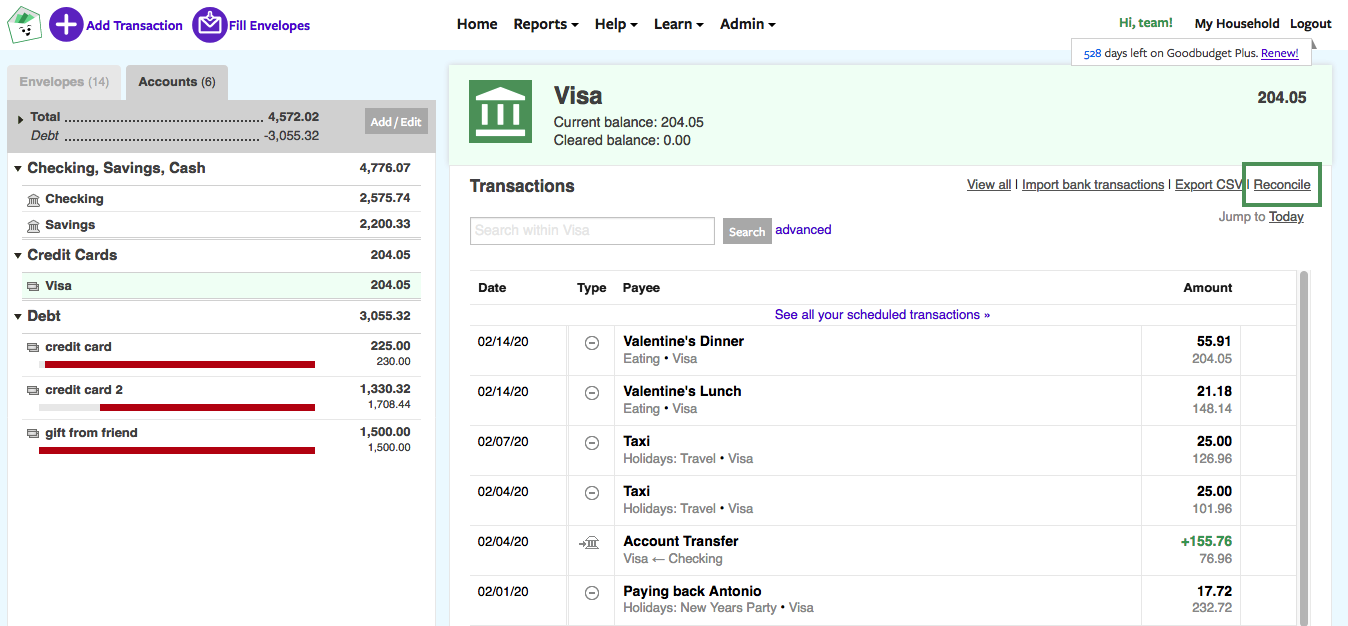Viewport: 1348px width, 626px height.
Task: Click the purple plus Add Transaction icon
Action: 66,24
